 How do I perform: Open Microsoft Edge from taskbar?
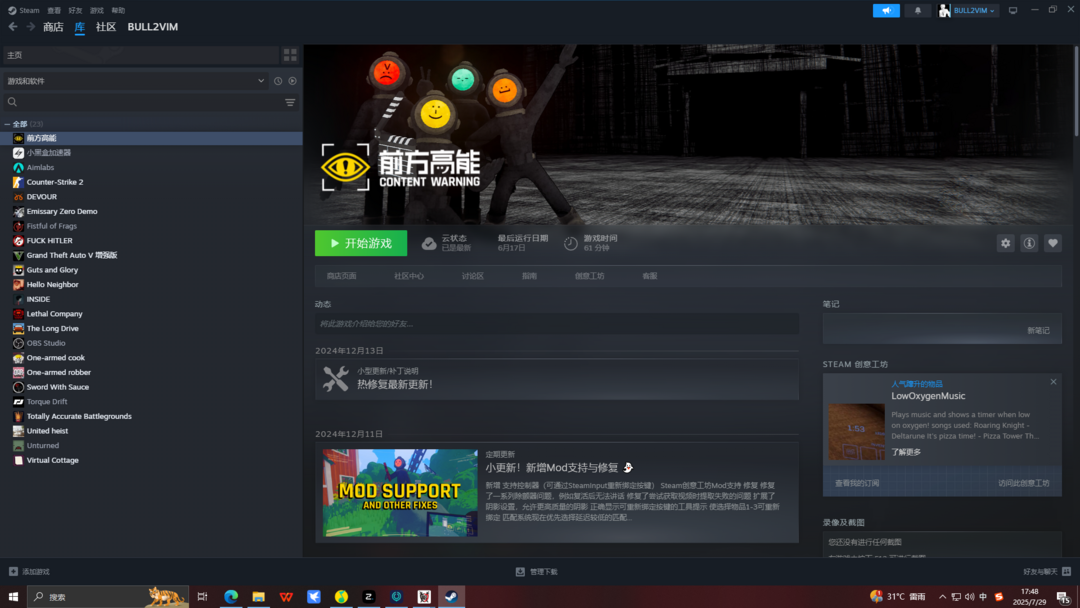(x=231, y=596)
